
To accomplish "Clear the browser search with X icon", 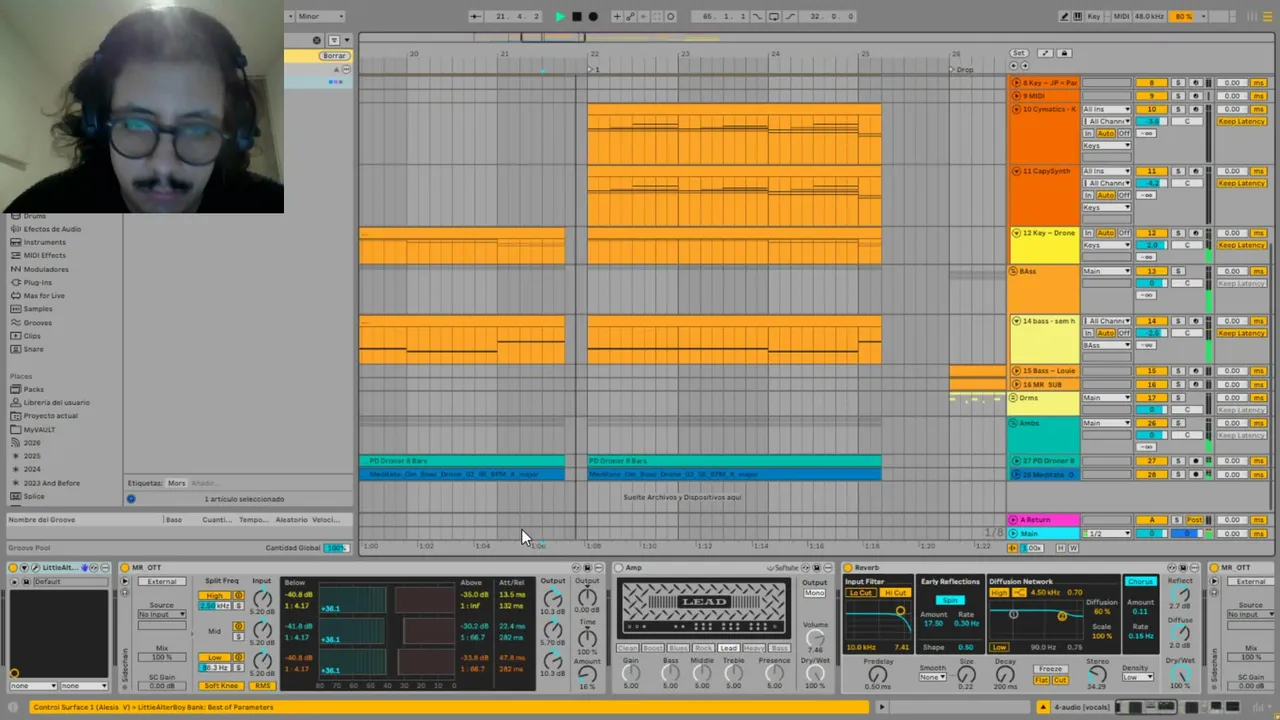I will pyautogui.click(x=317, y=41).
